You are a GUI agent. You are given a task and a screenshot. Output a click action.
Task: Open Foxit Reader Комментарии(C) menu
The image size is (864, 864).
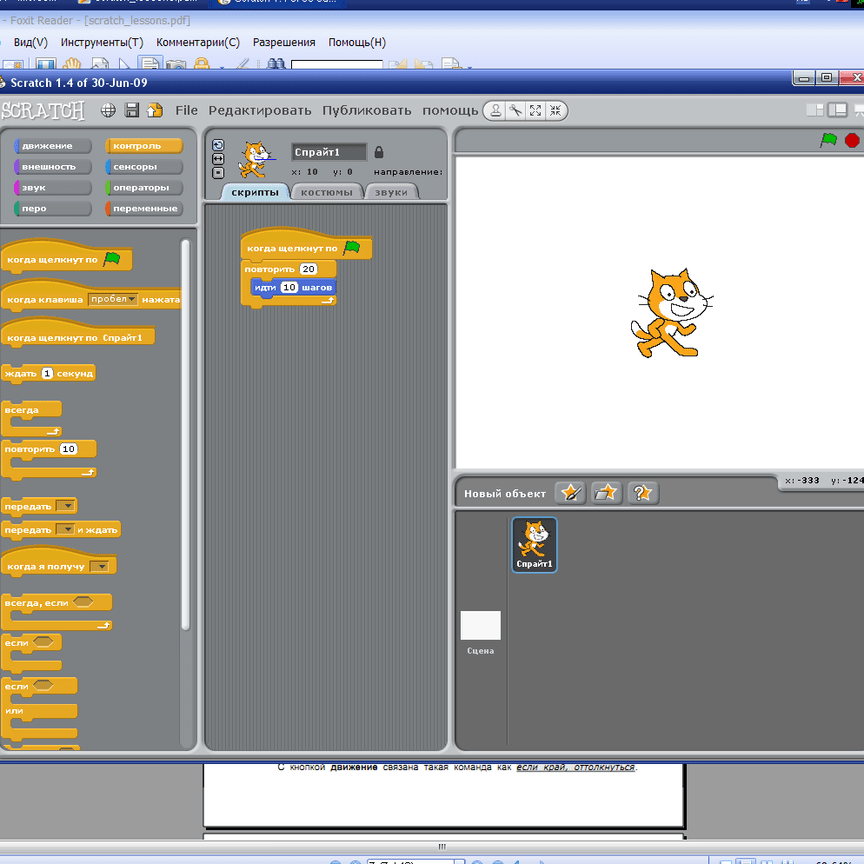(x=198, y=42)
